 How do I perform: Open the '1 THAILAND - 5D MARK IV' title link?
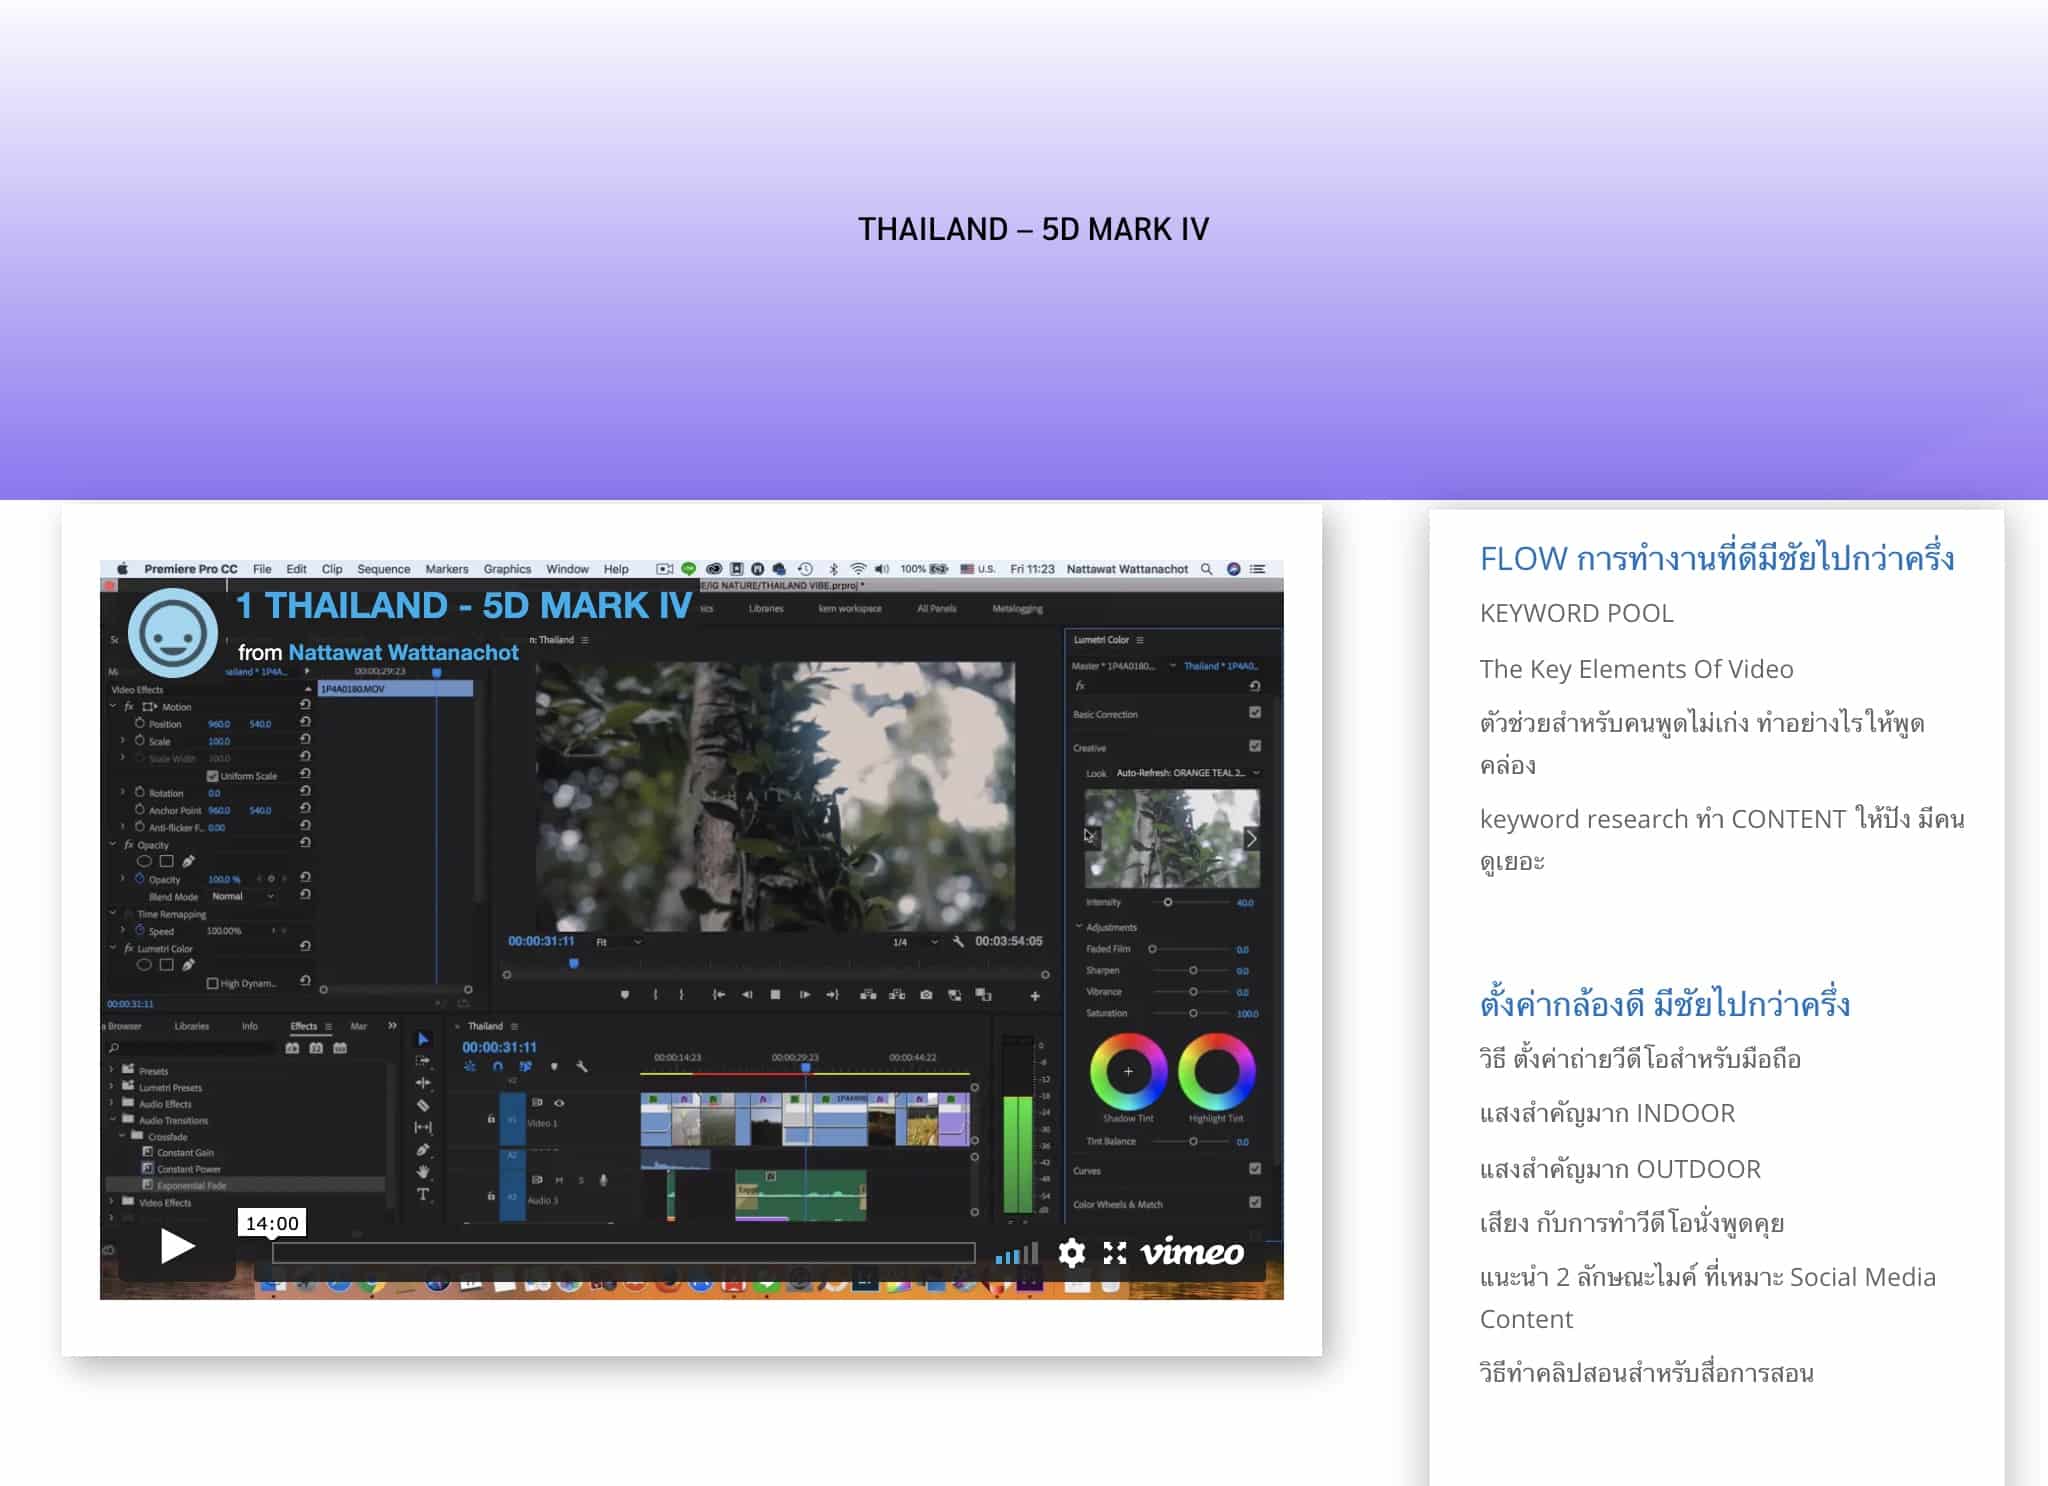(463, 605)
